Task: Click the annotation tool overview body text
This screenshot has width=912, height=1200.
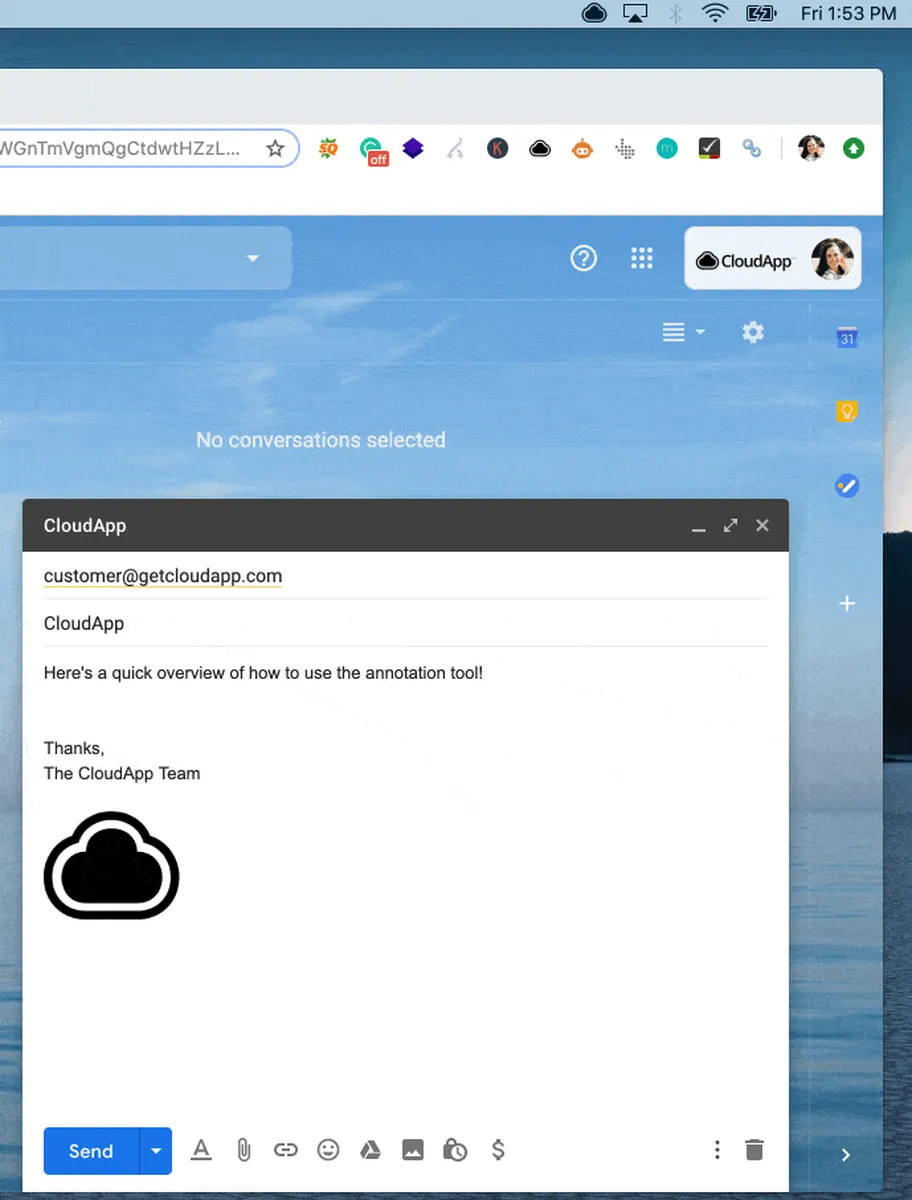Action: pos(263,673)
